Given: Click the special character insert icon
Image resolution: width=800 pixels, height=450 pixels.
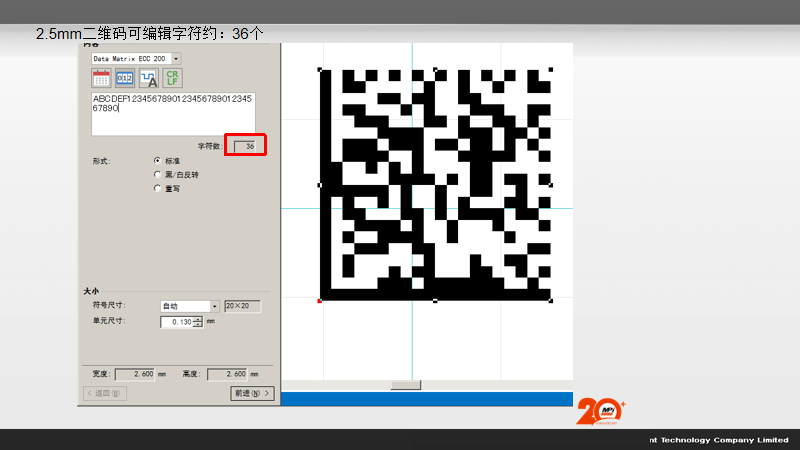Looking at the screenshot, I should (148, 78).
